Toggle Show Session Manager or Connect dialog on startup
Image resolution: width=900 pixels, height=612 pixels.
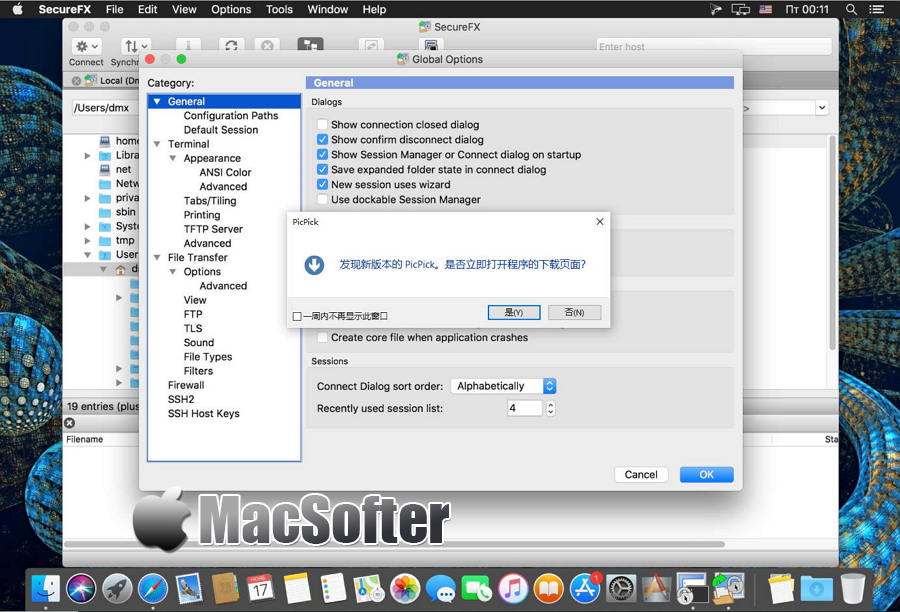(x=323, y=154)
